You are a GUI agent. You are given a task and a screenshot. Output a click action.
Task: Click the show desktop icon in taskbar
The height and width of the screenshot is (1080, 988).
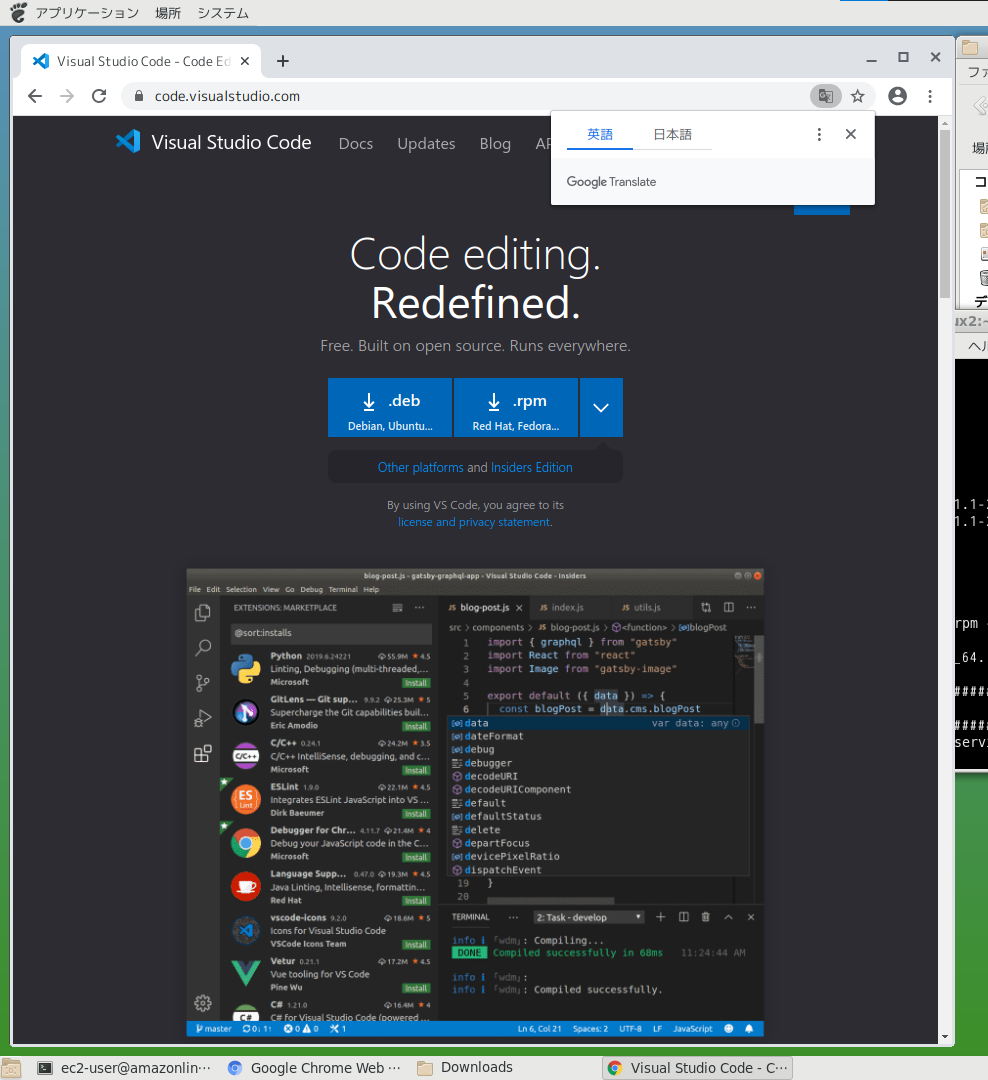tap(10, 1068)
